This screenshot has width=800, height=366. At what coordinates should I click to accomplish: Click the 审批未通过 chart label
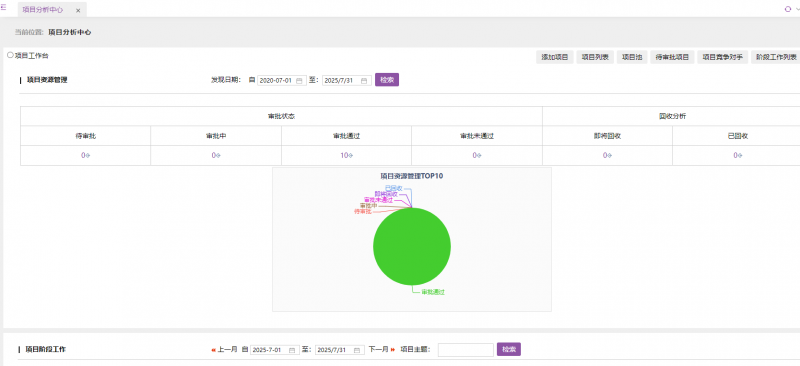[x=378, y=200]
